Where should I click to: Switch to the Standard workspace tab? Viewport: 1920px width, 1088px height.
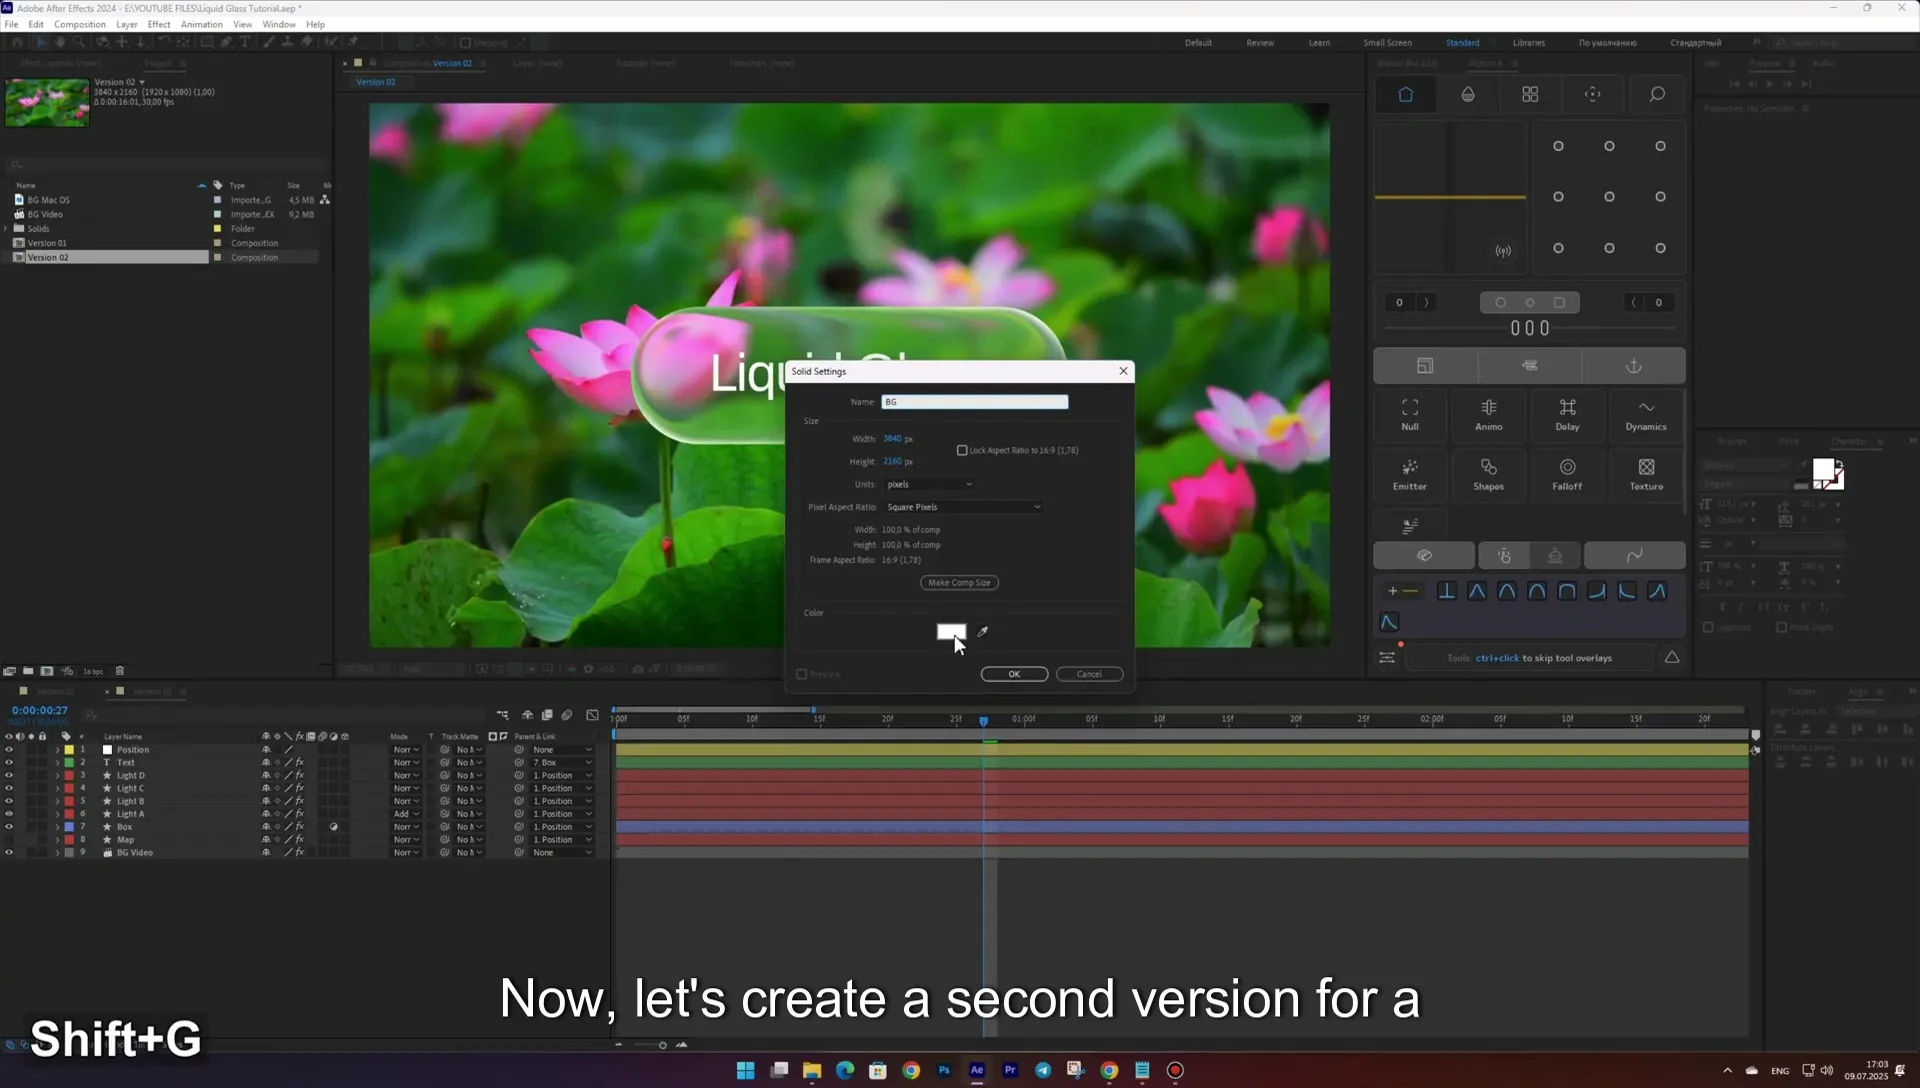tap(1462, 43)
